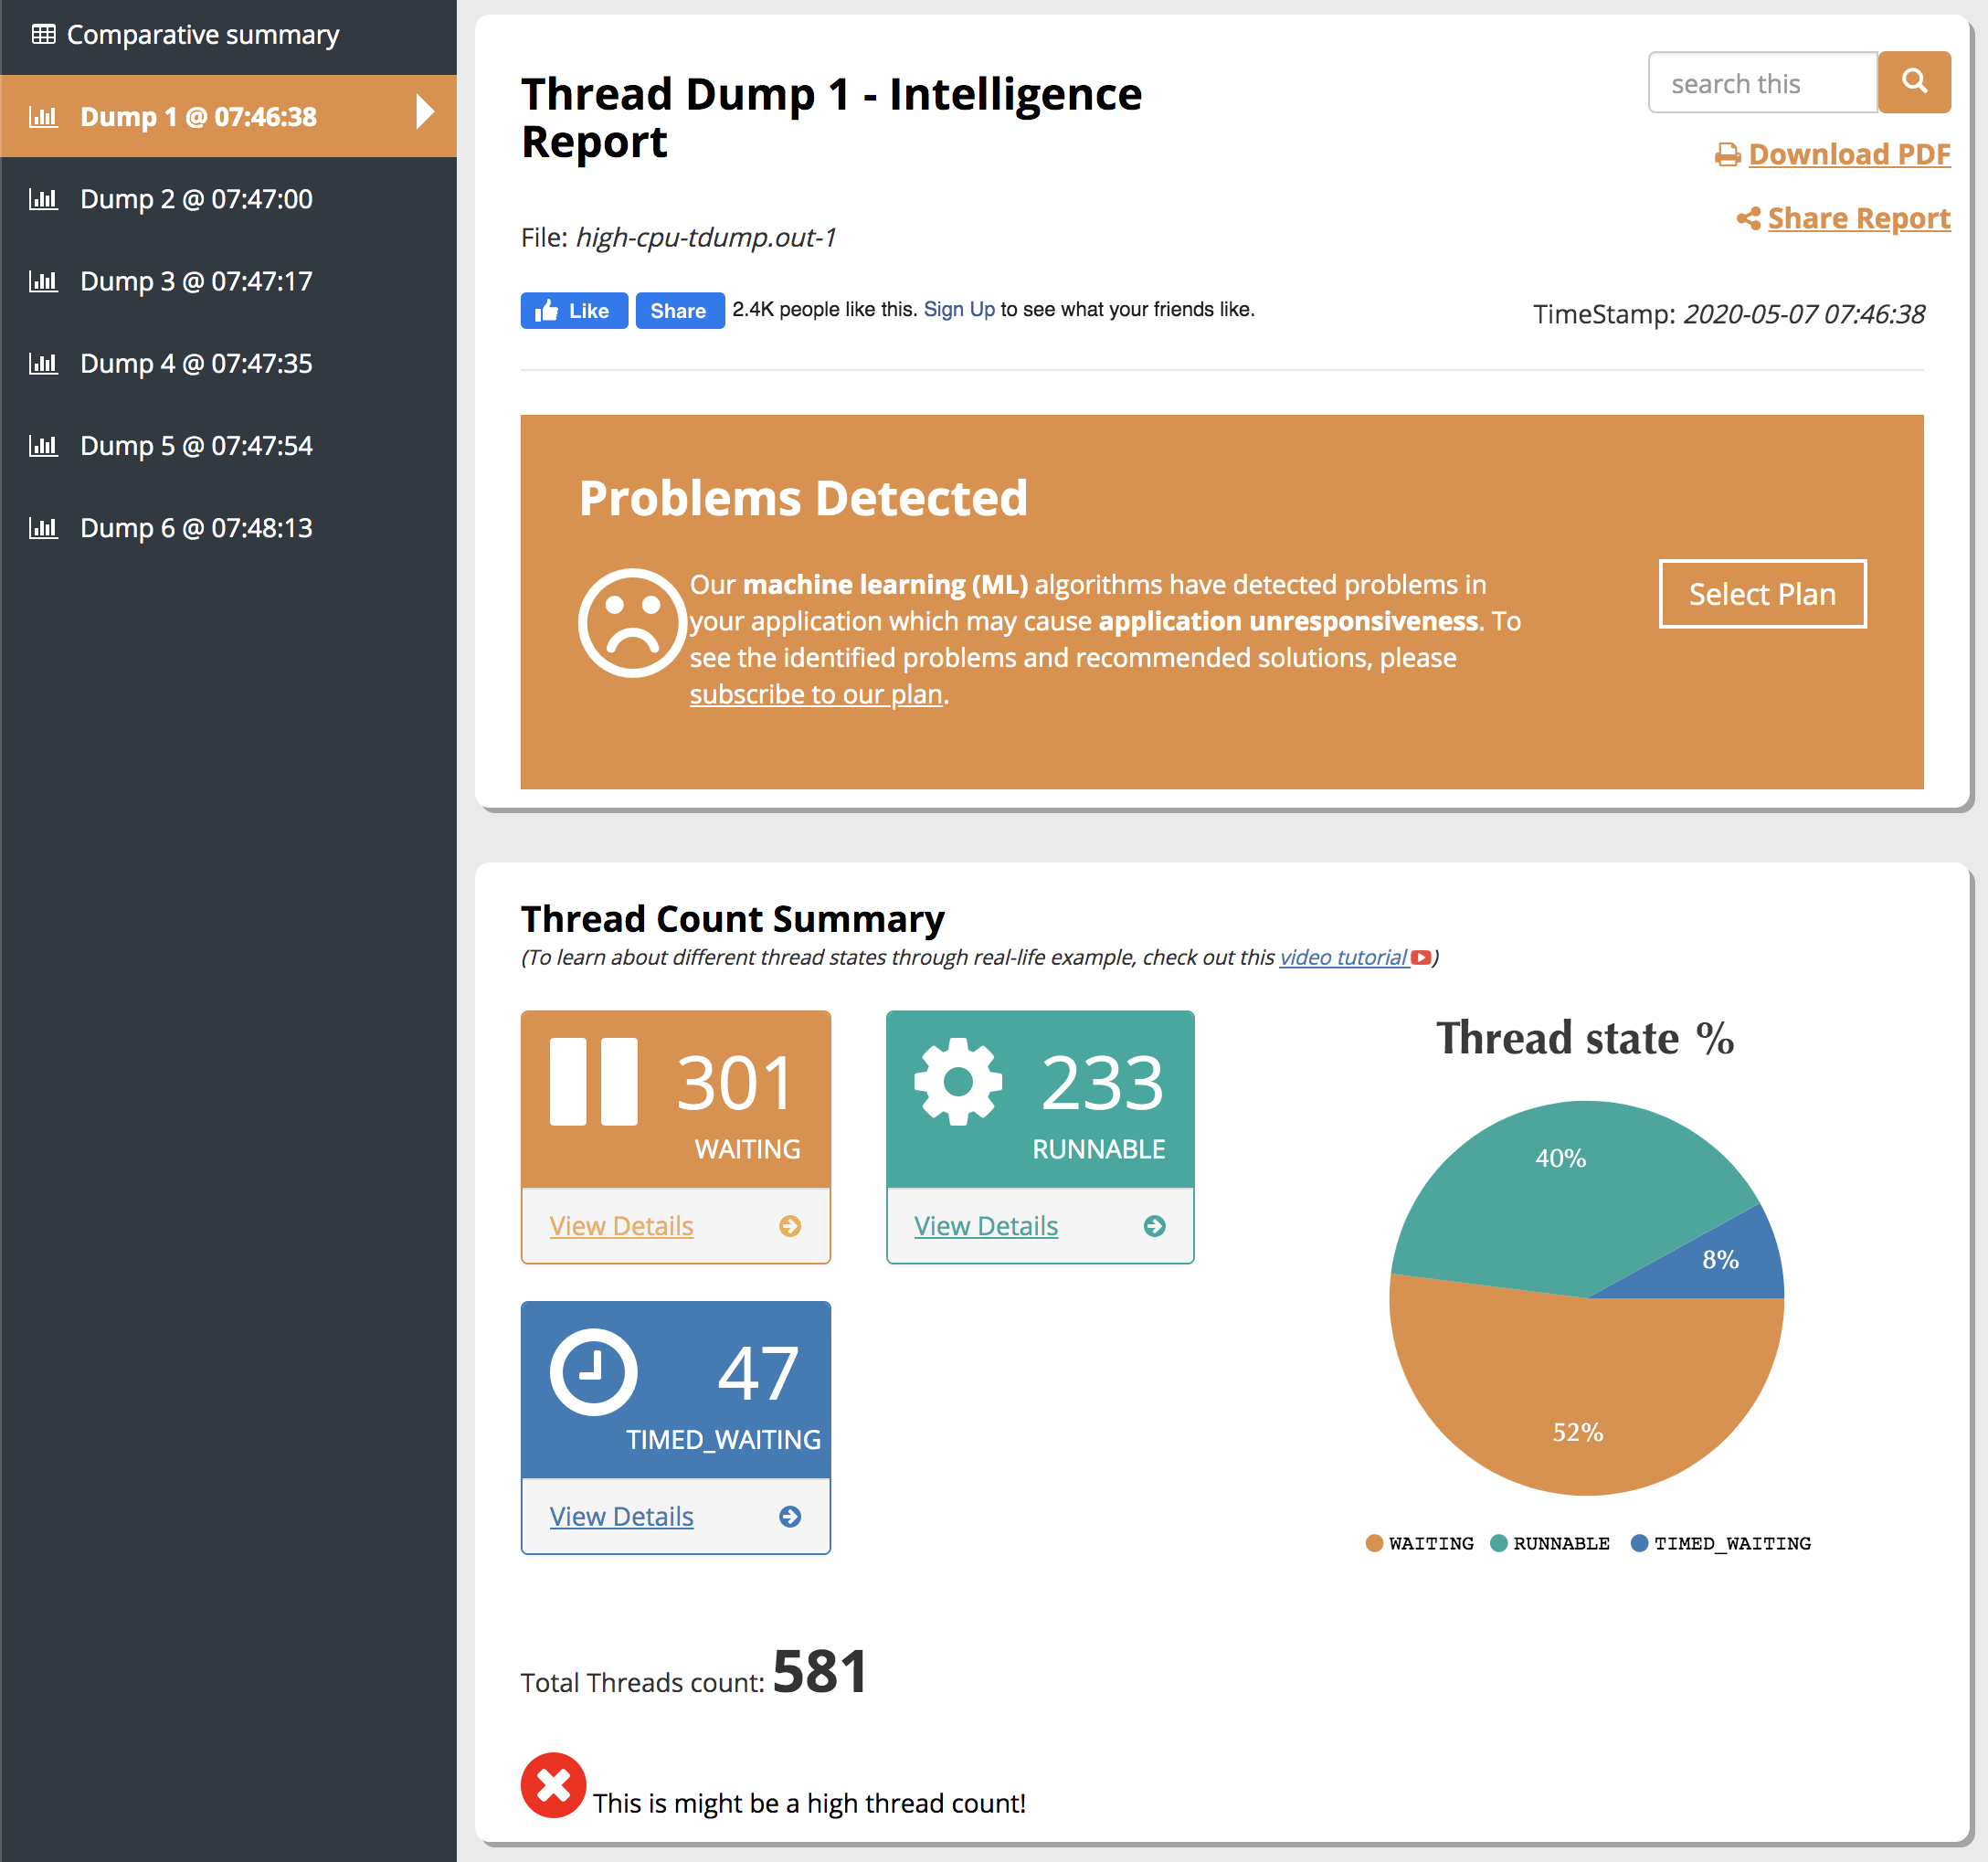Viewport: 1988px width, 1862px height.
Task: Click the TIMED_WAITING card arrow icon
Action: (790, 1517)
